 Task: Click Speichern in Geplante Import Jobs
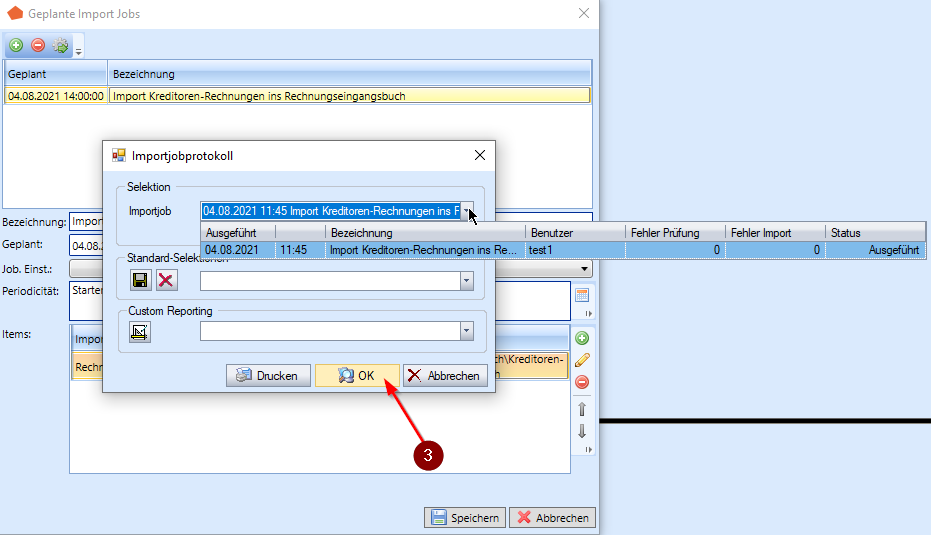(x=465, y=518)
